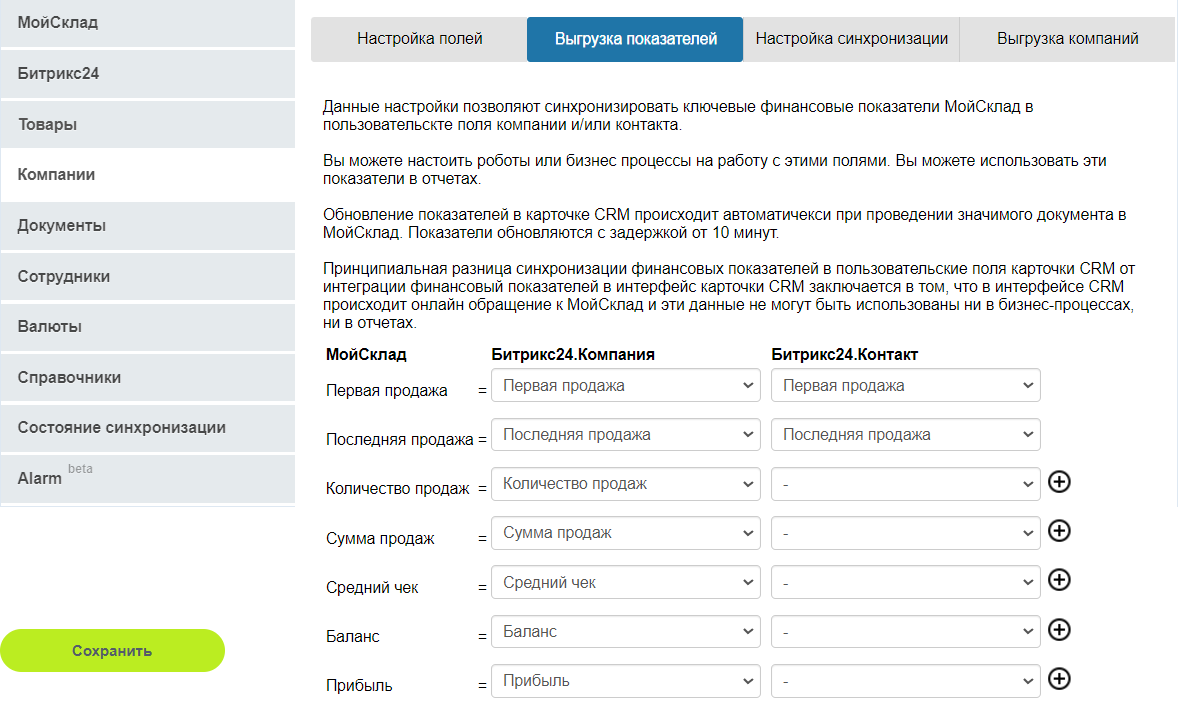The image size is (1178, 724).
Task: Add contact mapping for Средний чек metric
Action: (1060, 580)
